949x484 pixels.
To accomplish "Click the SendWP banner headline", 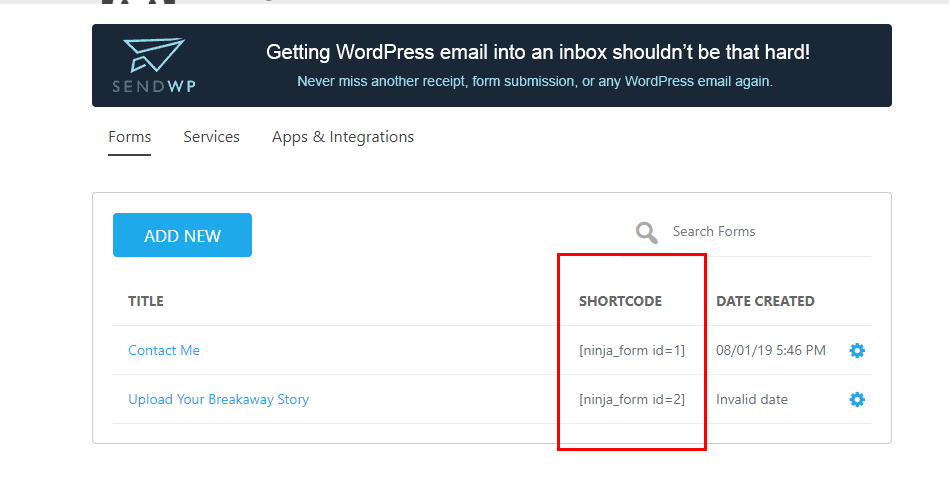I will 537,52.
